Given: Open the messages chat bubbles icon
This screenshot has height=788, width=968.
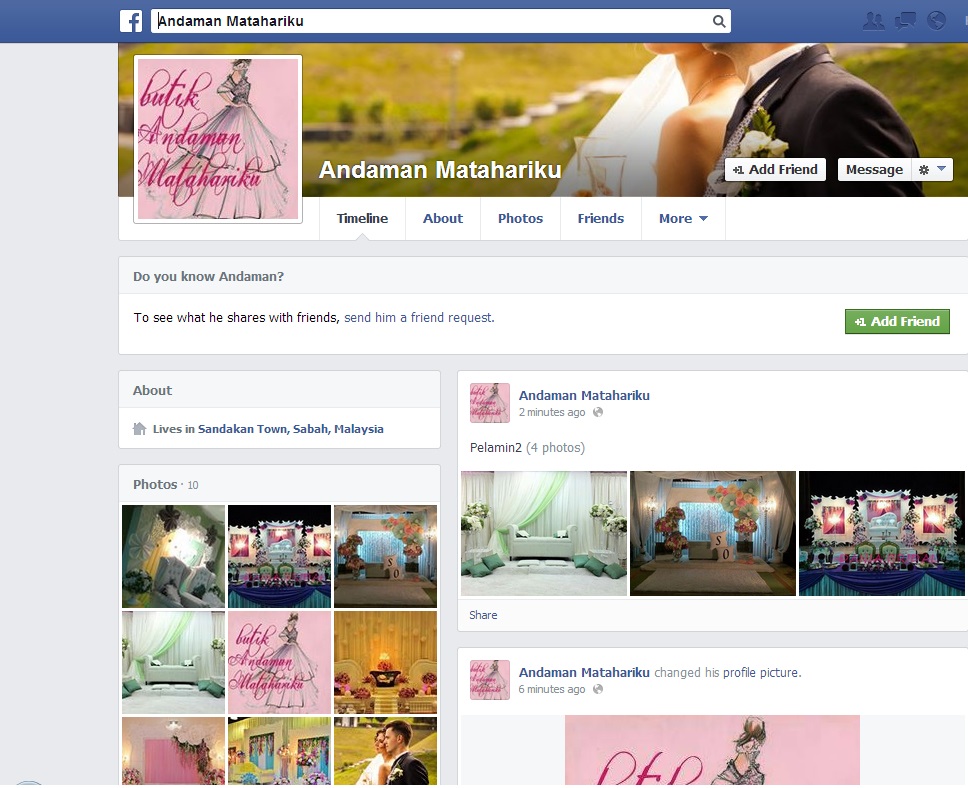Looking at the screenshot, I should pos(905,20).
